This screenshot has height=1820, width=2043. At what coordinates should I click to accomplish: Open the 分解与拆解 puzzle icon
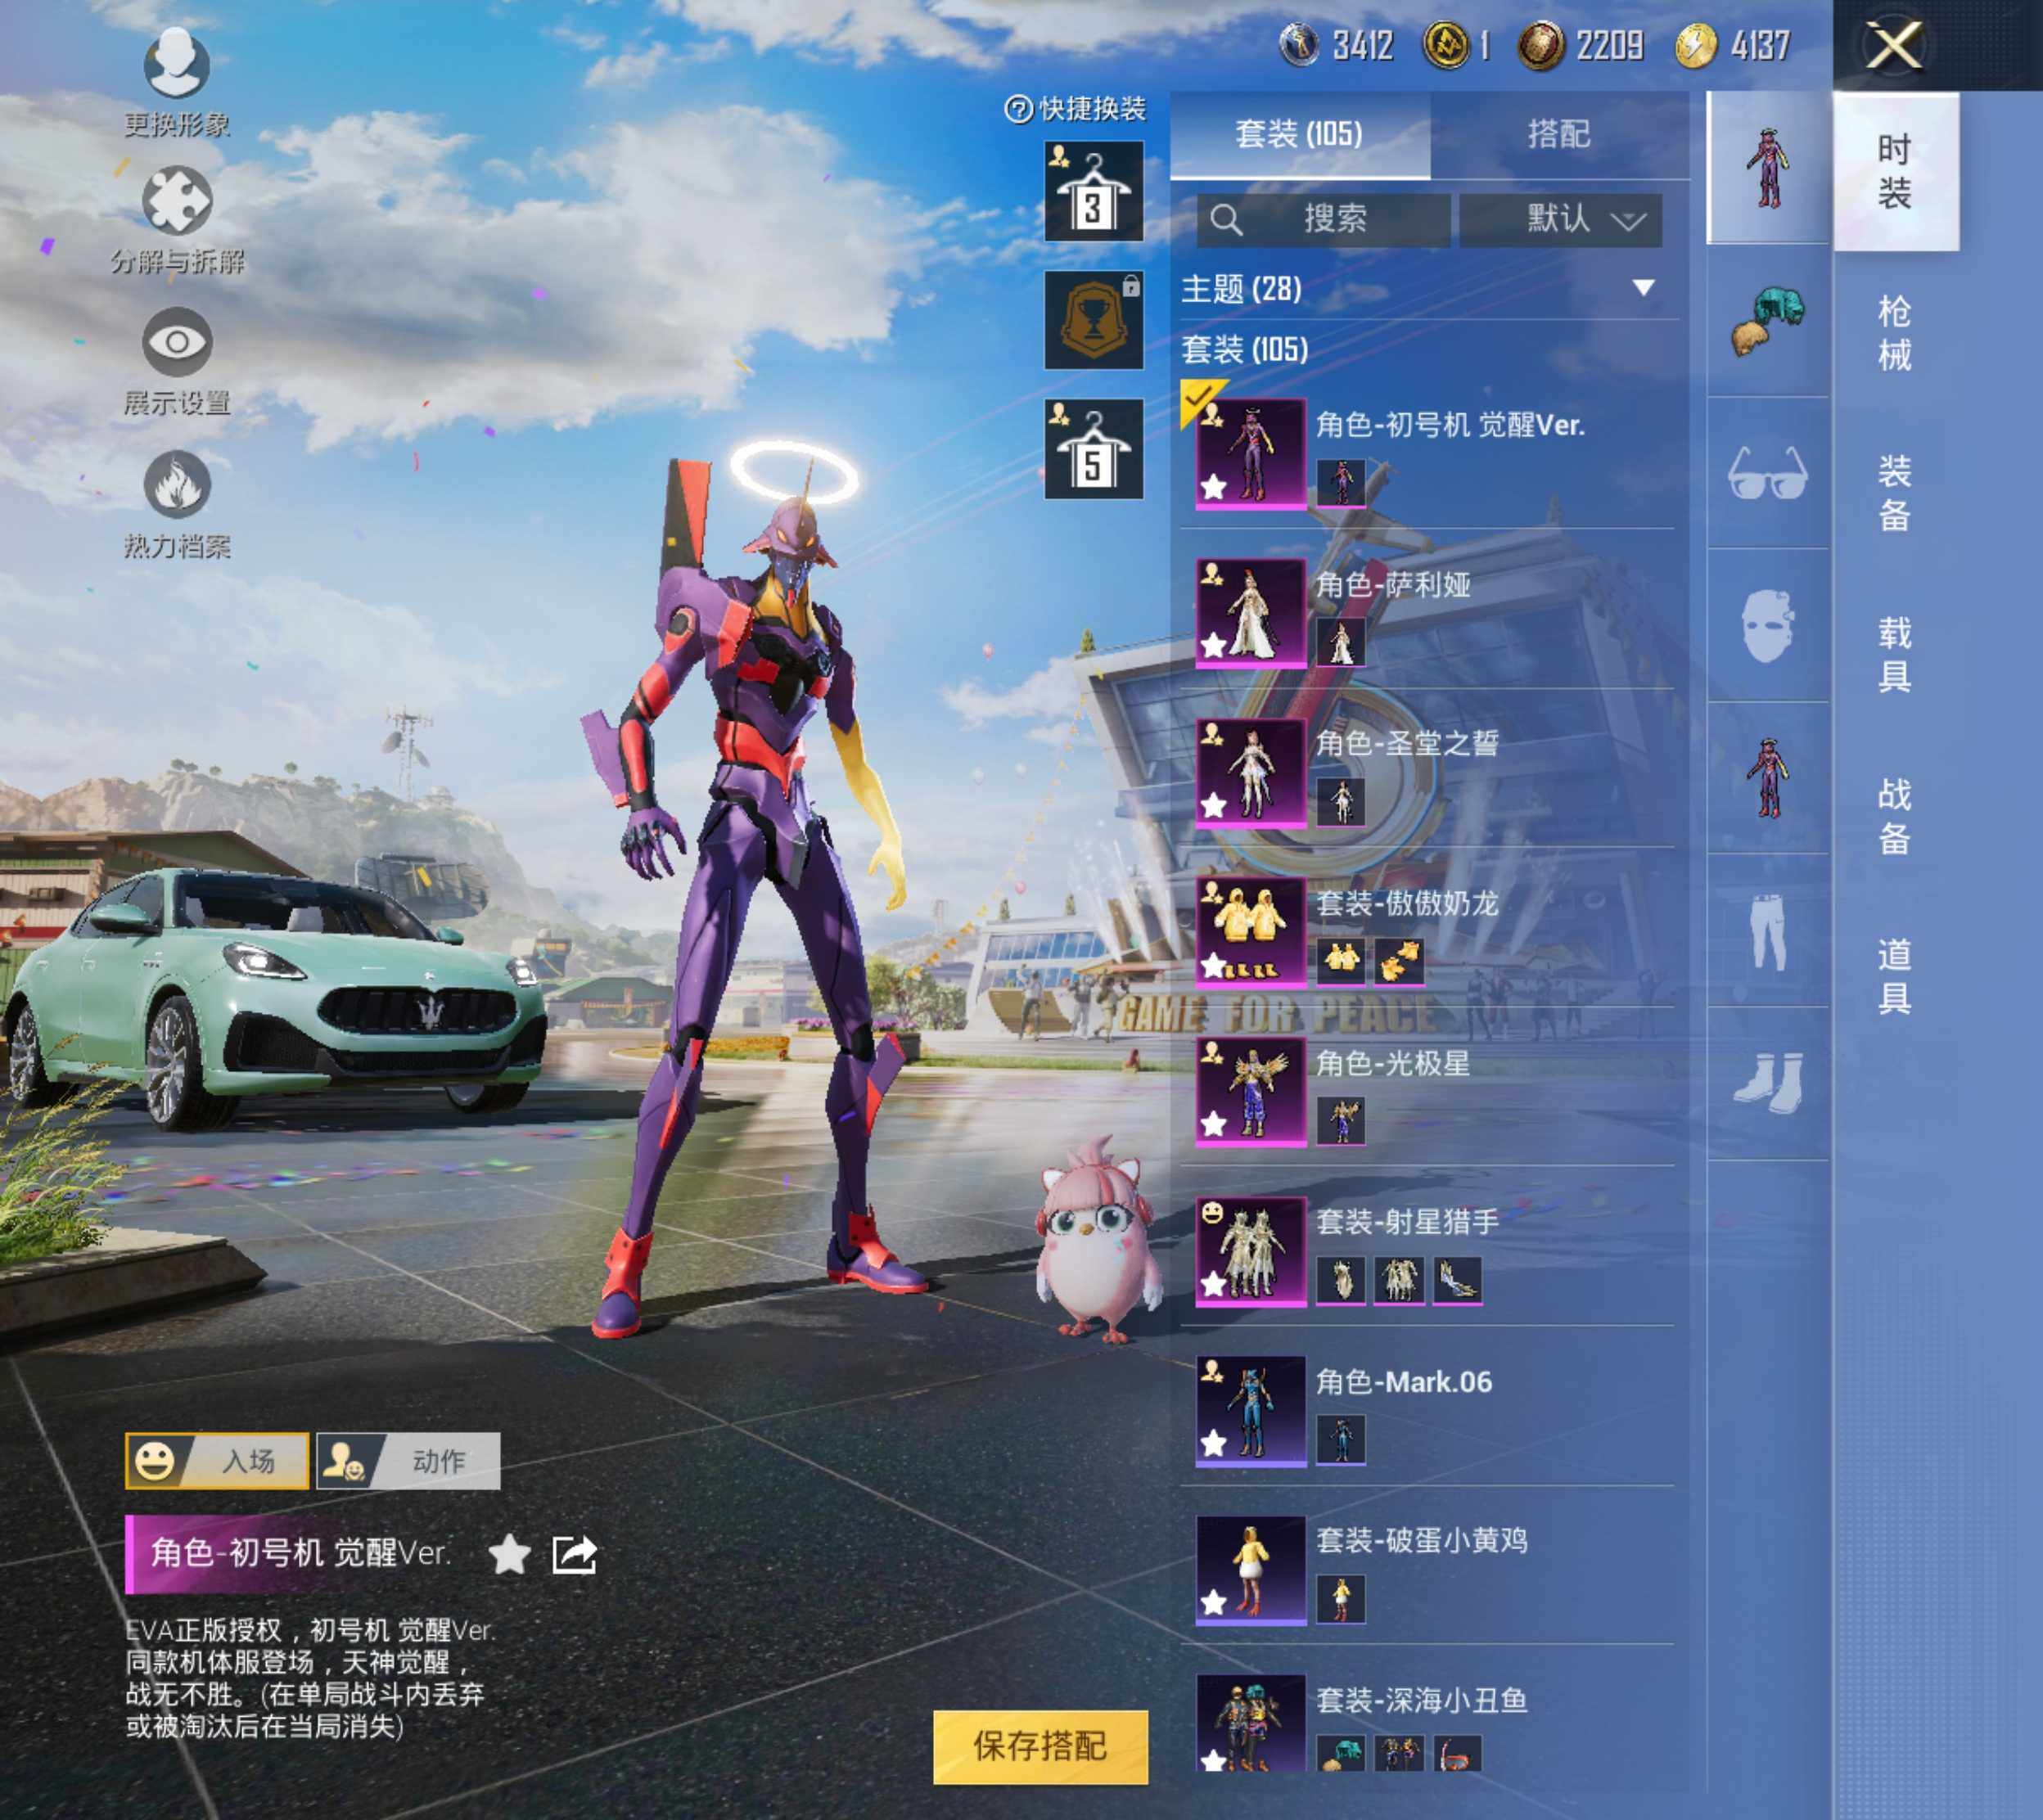click(x=177, y=200)
